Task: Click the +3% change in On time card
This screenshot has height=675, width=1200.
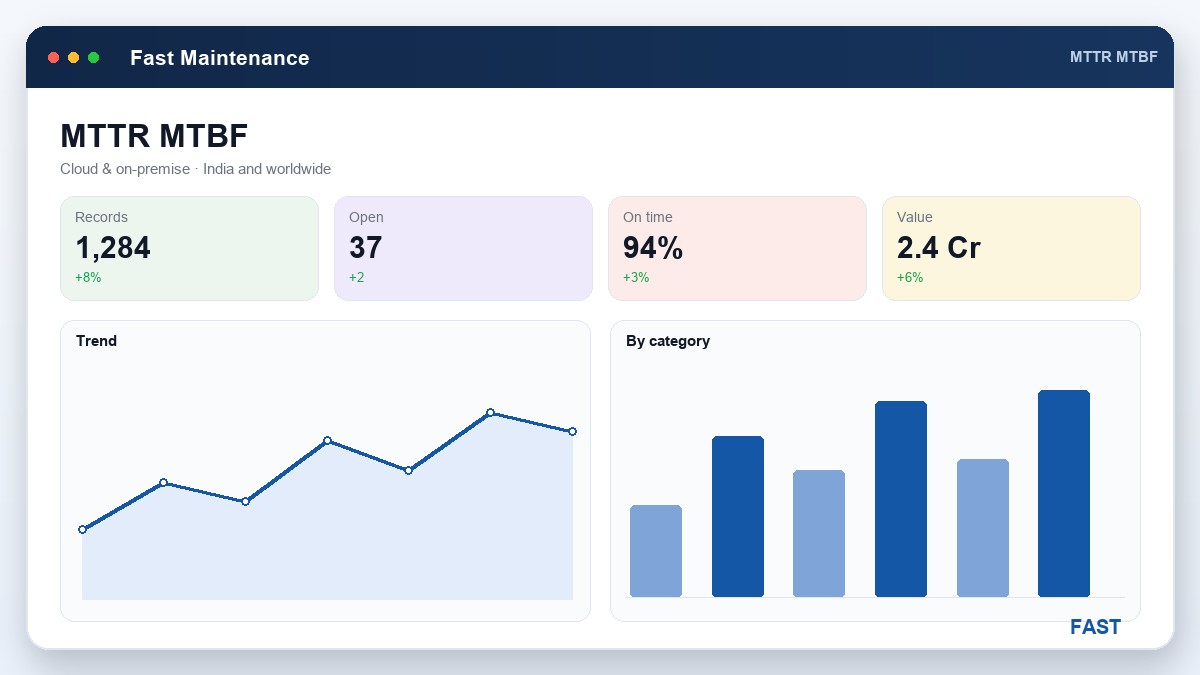Action: 636,278
